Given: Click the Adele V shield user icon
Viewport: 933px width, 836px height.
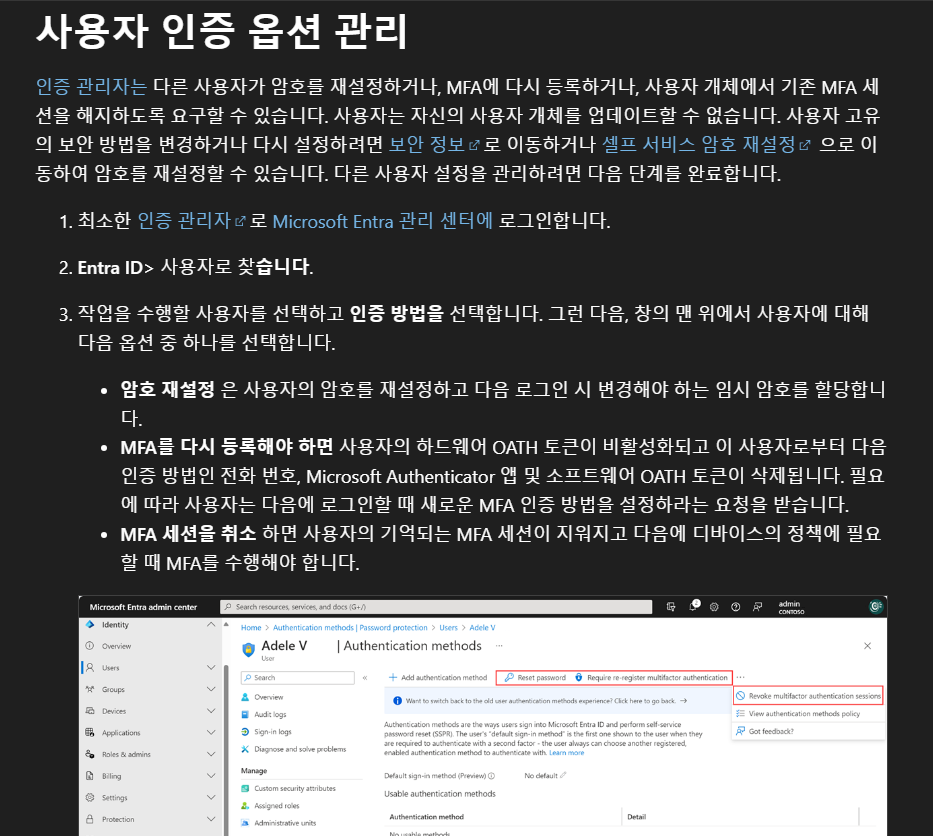Looking at the screenshot, I should [249, 649].
